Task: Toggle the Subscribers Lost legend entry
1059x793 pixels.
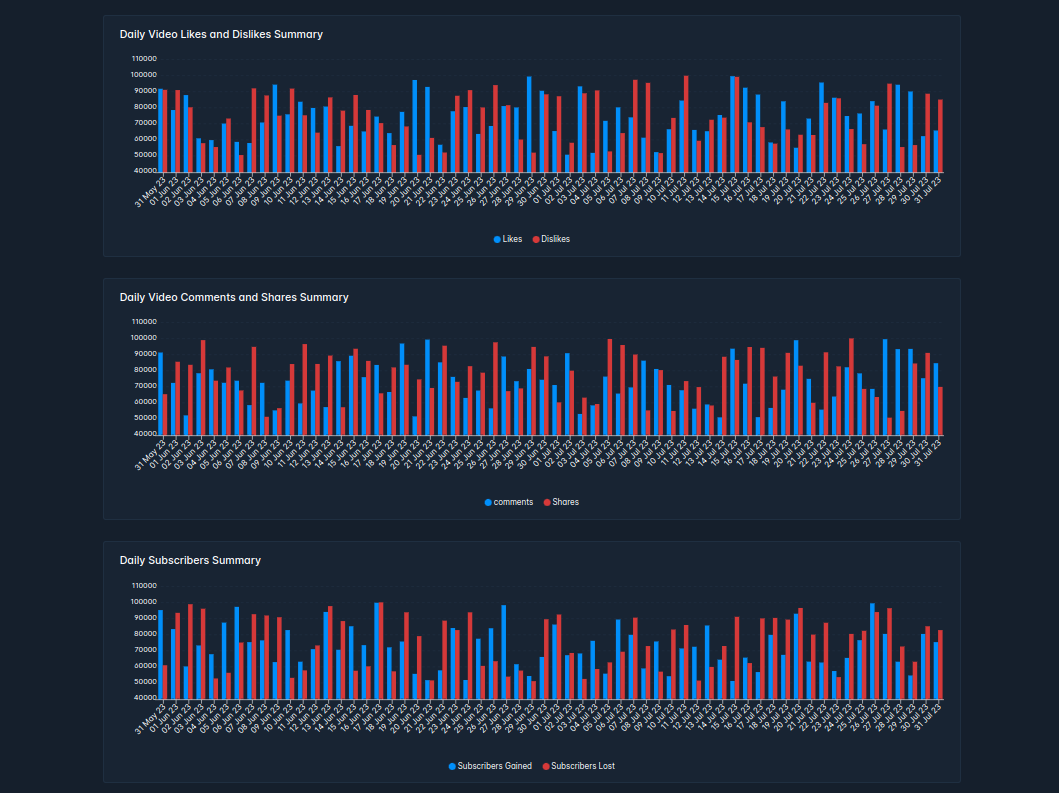Action: [579, 766]
